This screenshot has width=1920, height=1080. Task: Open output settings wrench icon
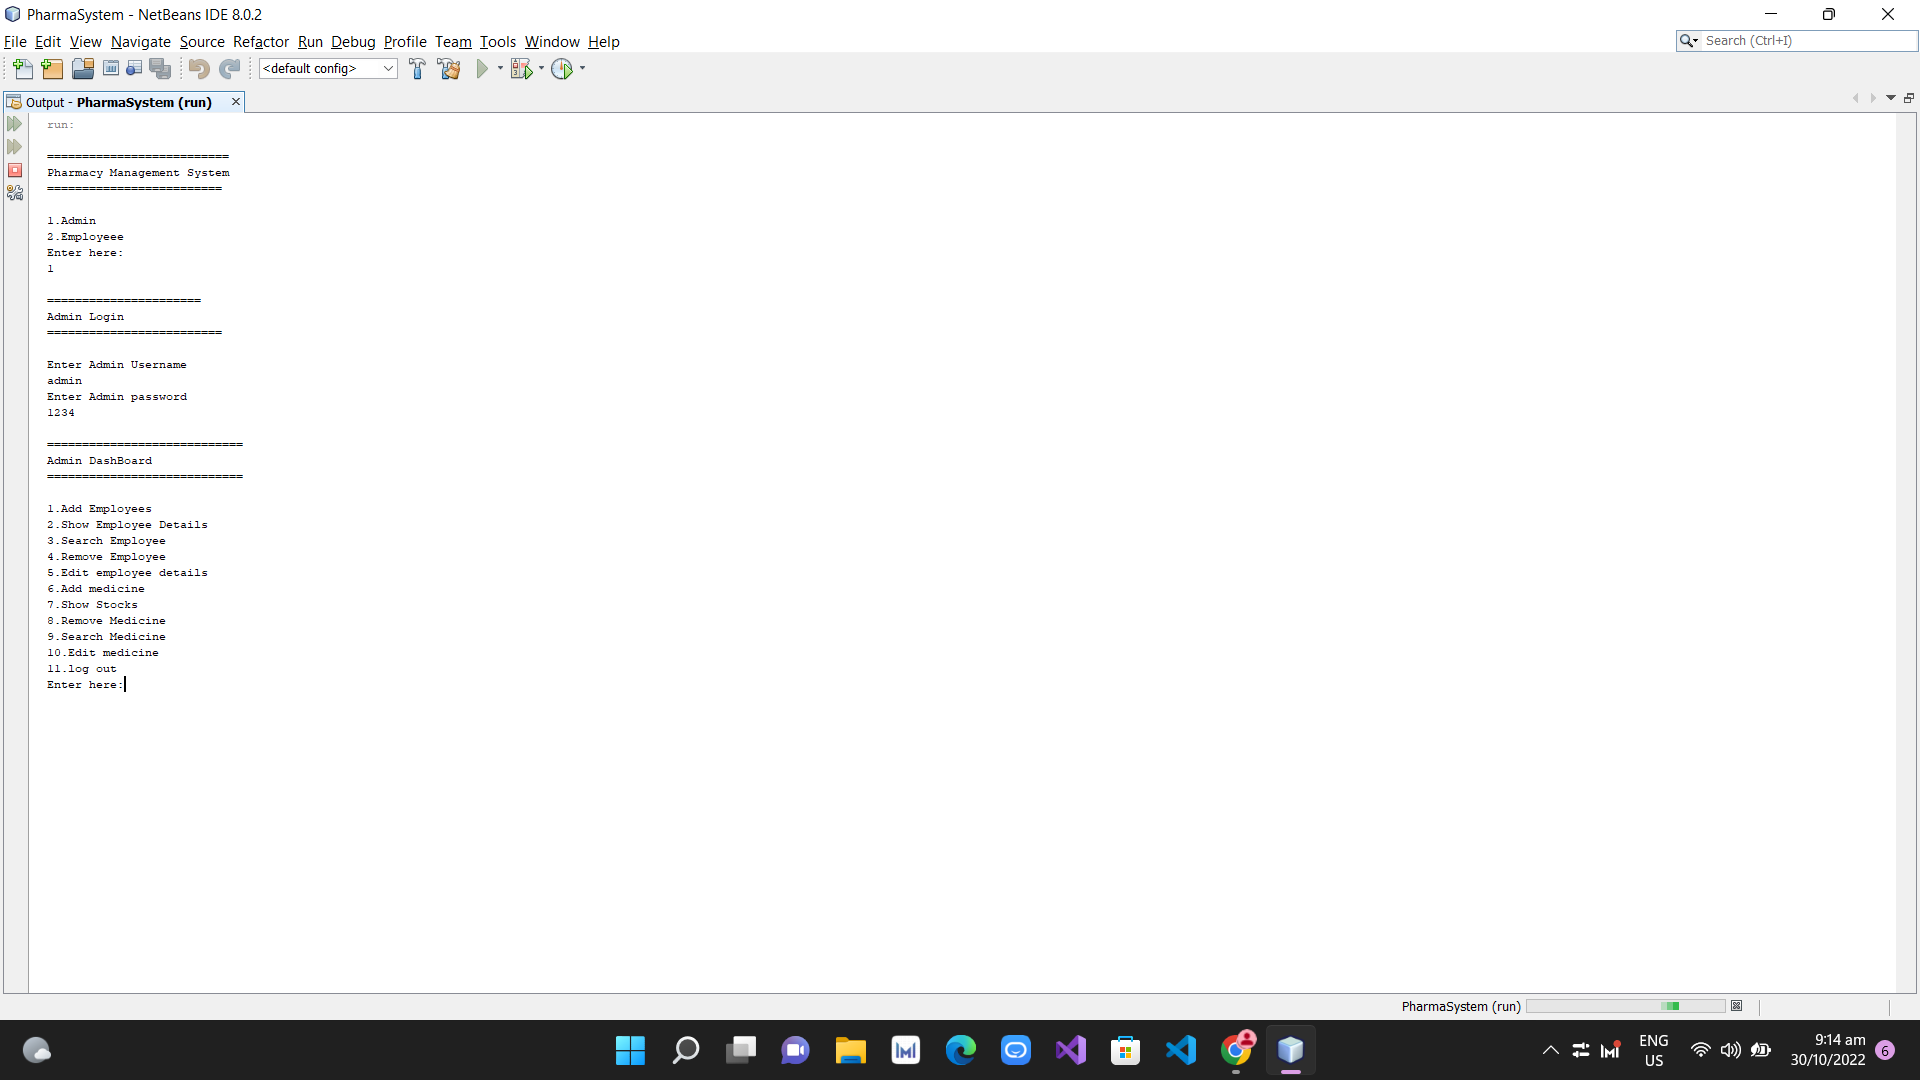click(15, 193)
